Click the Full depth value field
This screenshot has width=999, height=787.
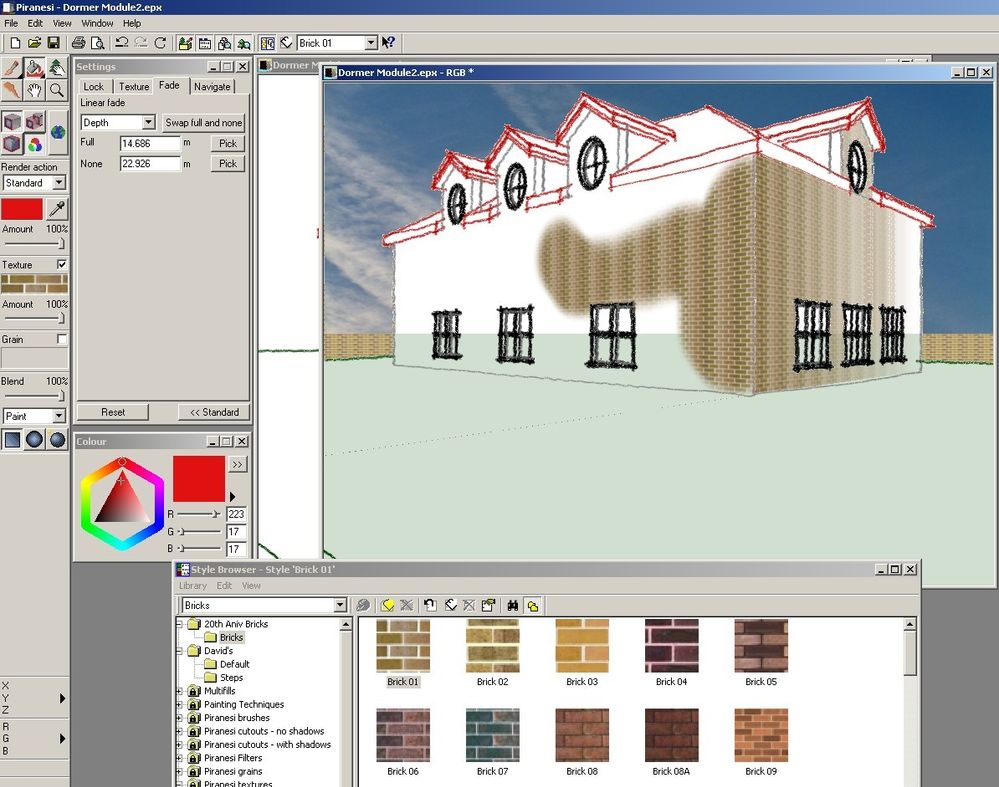pyautogui.click(x=150, y=143)
